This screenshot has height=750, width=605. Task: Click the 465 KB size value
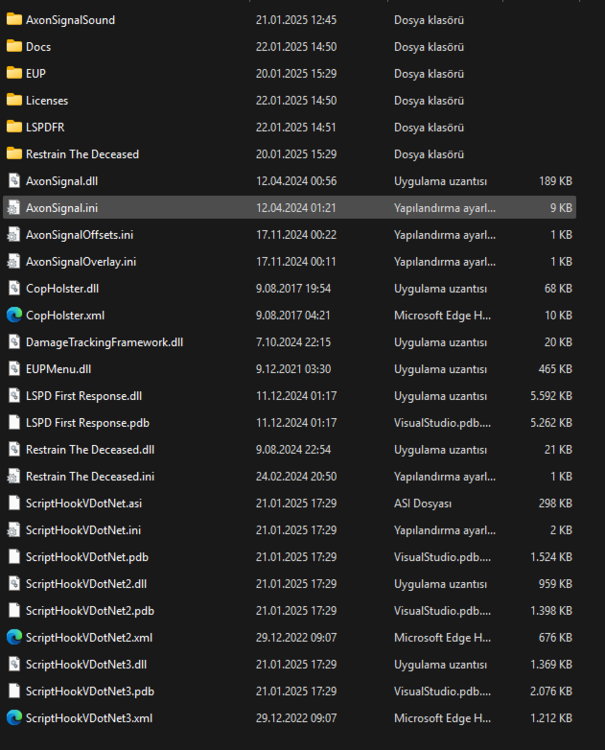click(555, 369)
